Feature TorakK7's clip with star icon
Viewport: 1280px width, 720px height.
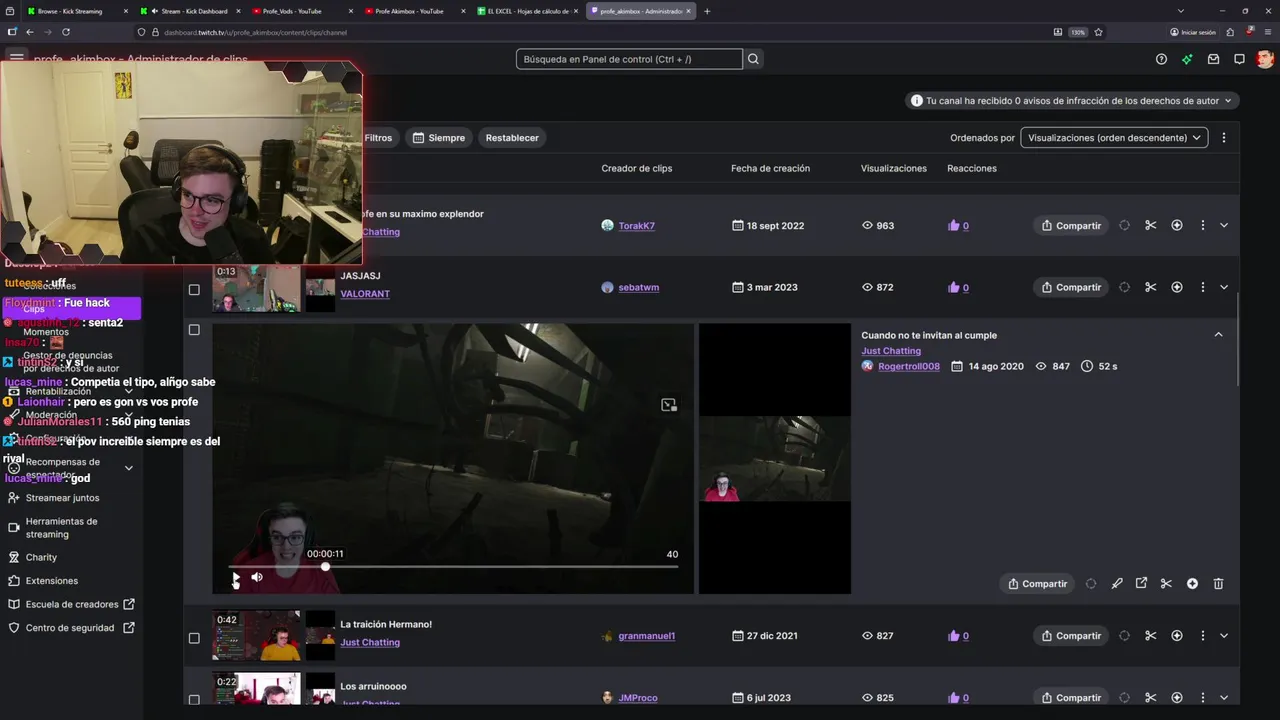click(1177, 226)
